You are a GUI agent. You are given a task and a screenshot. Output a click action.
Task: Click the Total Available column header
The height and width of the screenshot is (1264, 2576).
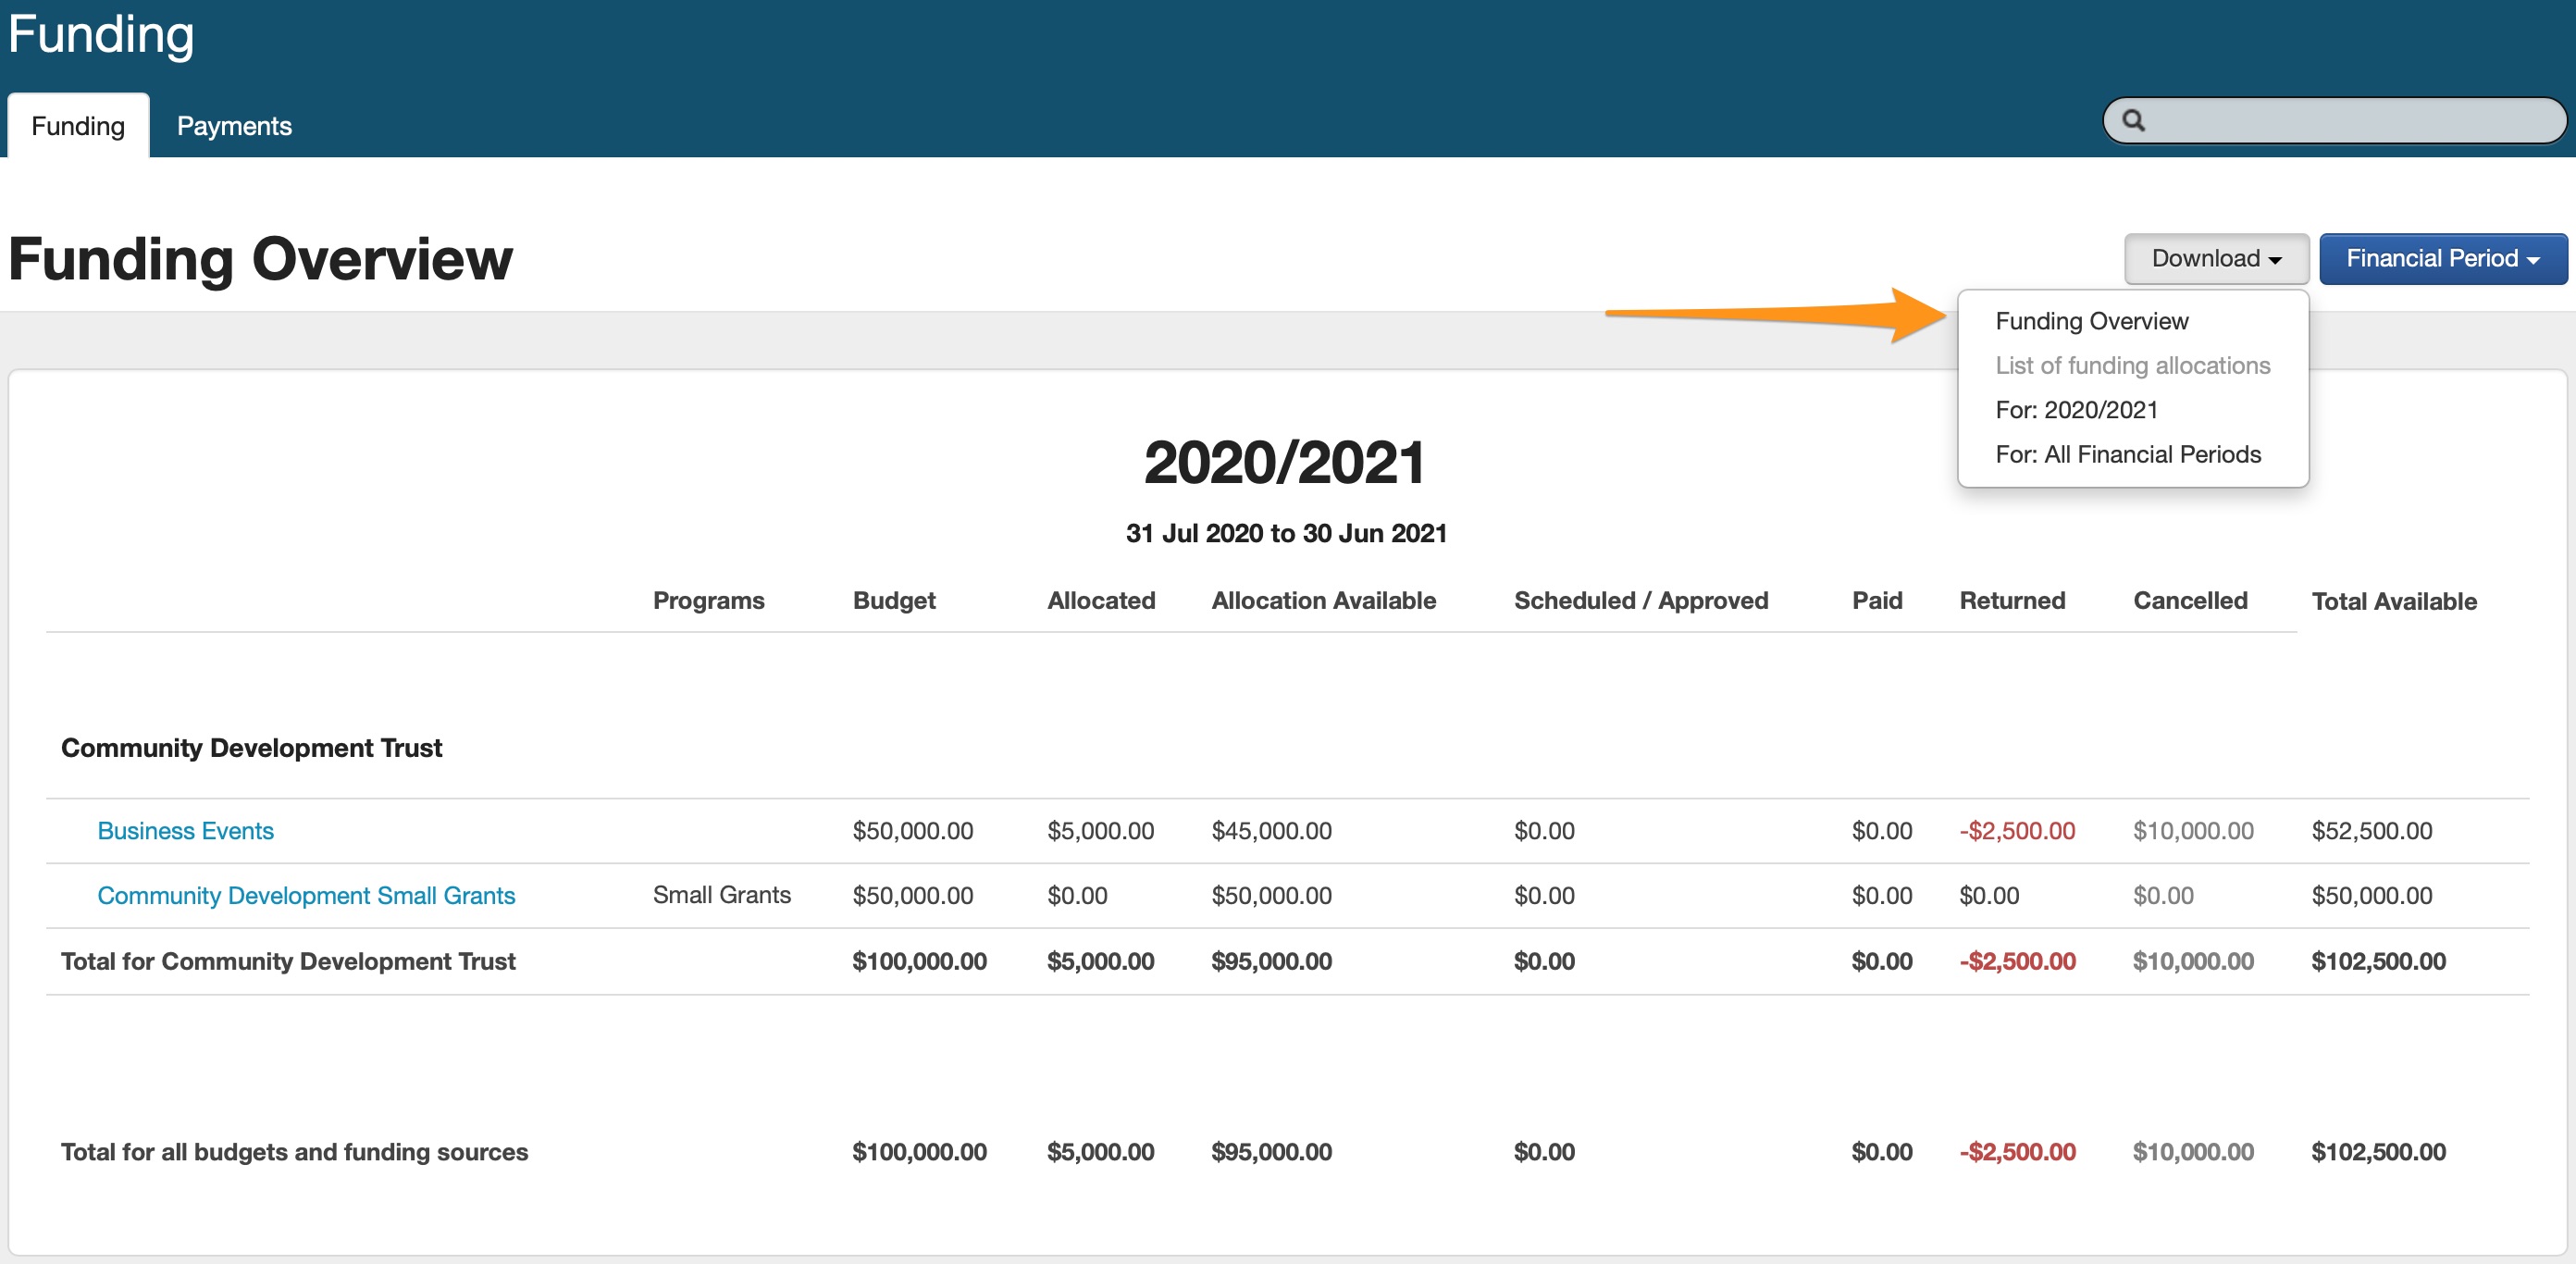click(2393, 602)
